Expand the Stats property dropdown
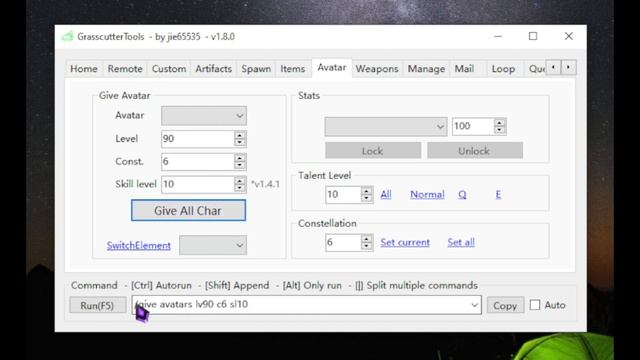The height and width of the screenshot is (360, 640). [x=386, y=127]
